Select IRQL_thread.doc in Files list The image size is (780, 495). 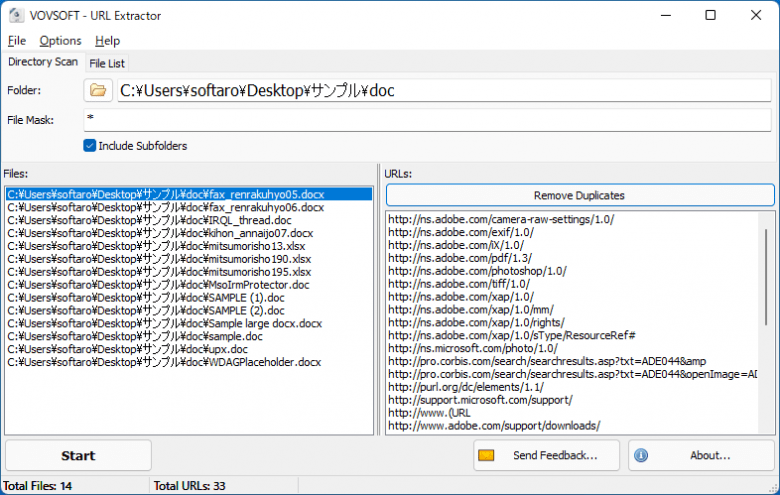[189, 220]
